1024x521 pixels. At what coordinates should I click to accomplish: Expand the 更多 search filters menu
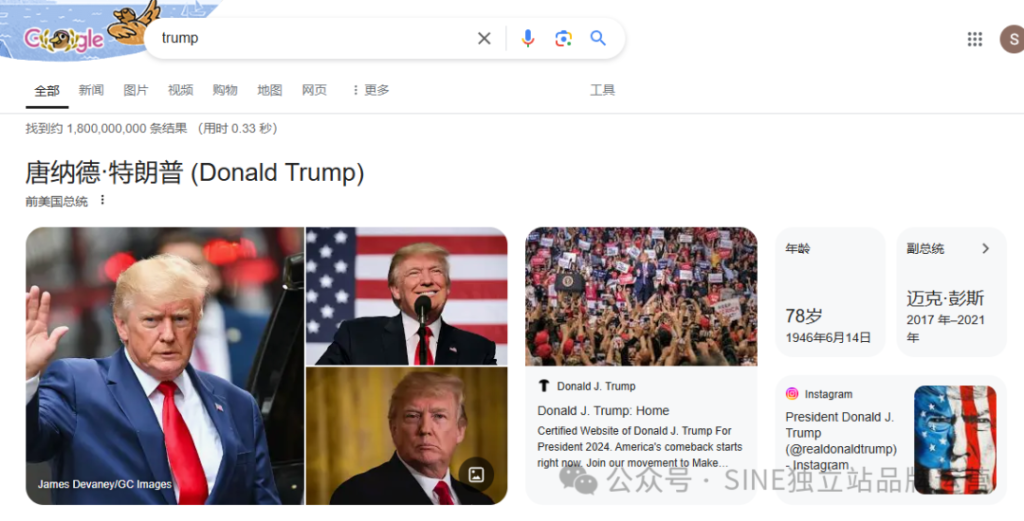pyautogui.click(x=370, y=90)
